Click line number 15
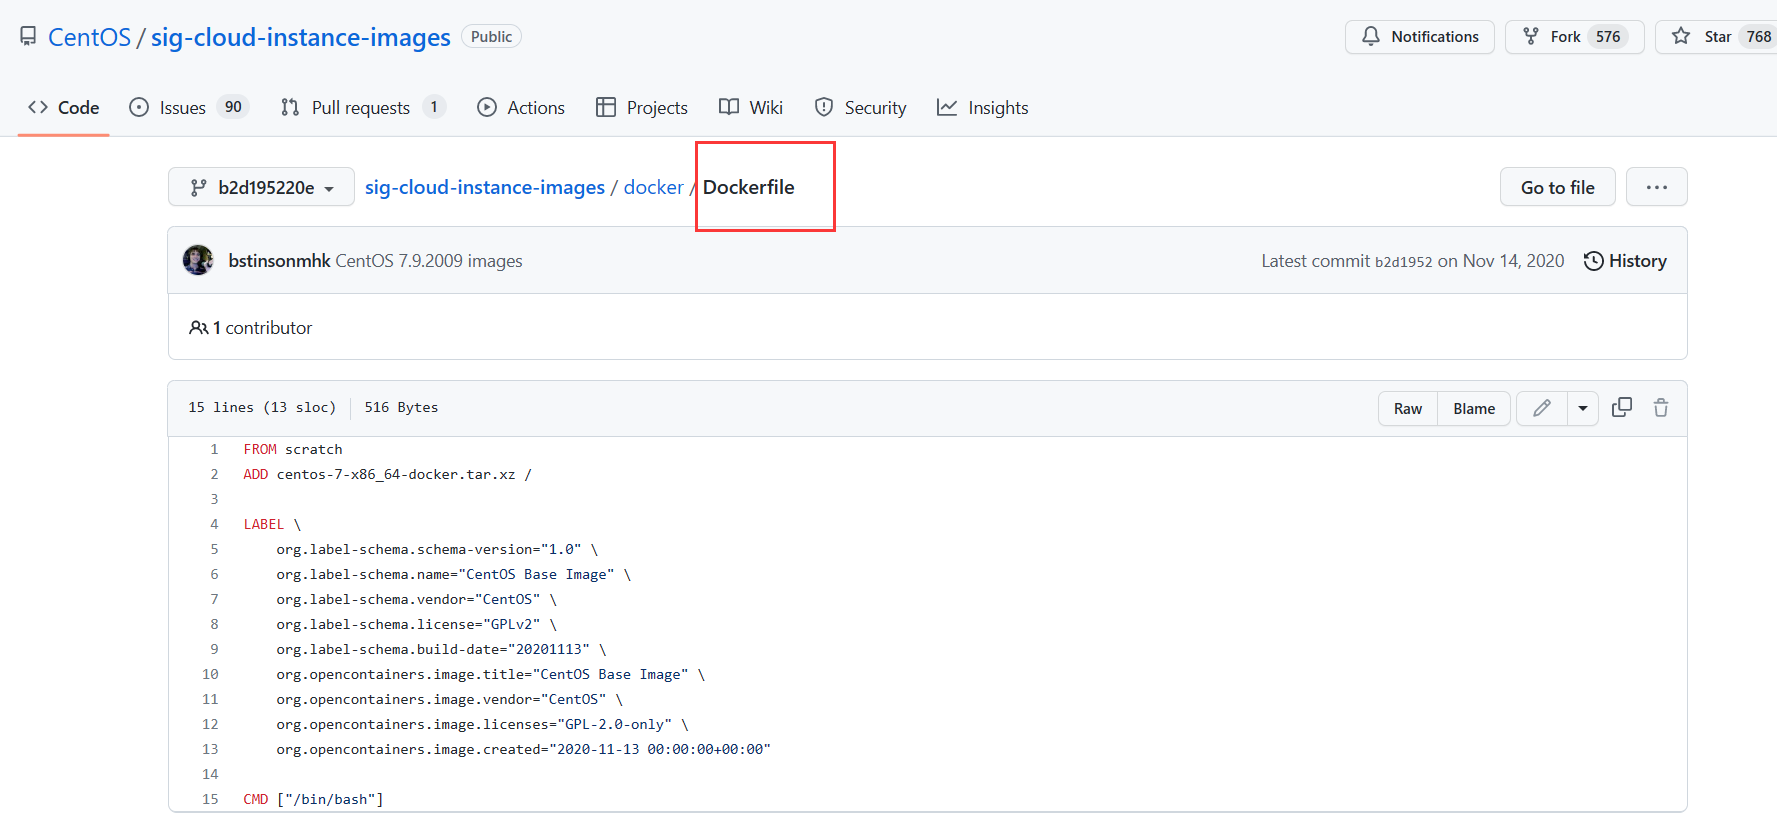Viewport: 1777px width, 838px height. 210,799
